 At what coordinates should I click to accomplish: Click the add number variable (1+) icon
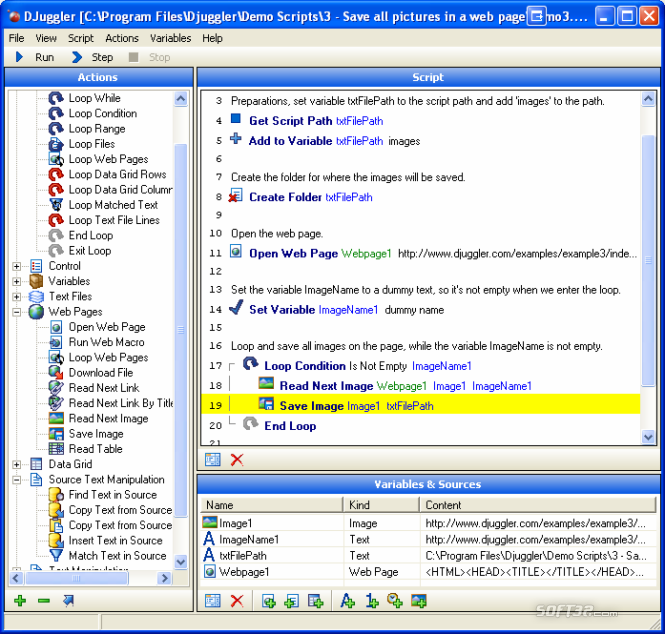click(x=372, y=600)
